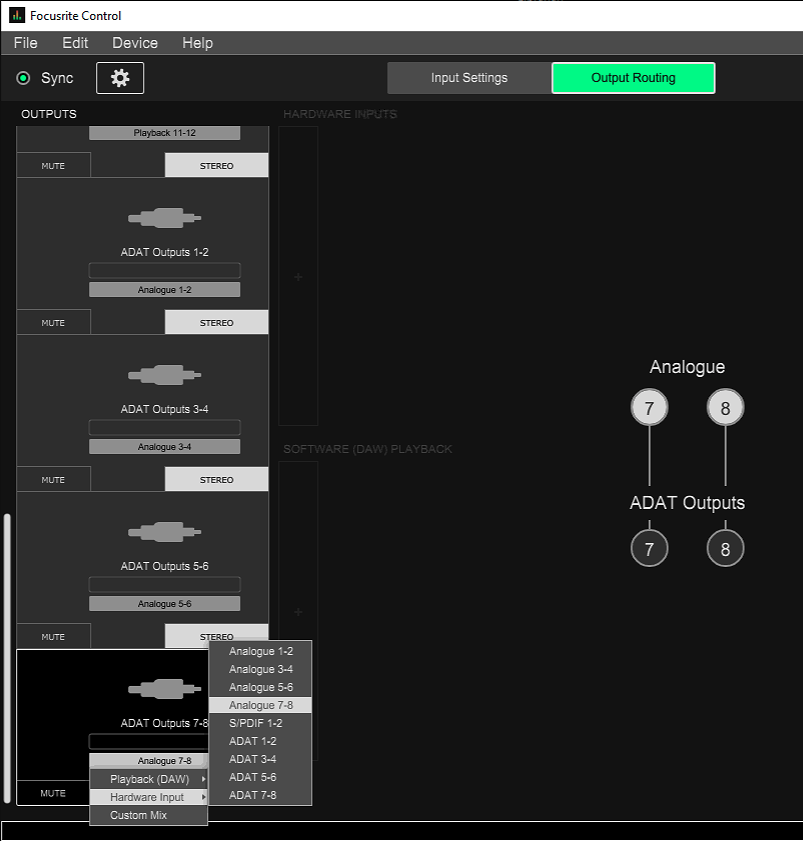Open the File menu
The height and width of the screenshot is (841, 803).
pyautogui.click(x=26, y=43)
